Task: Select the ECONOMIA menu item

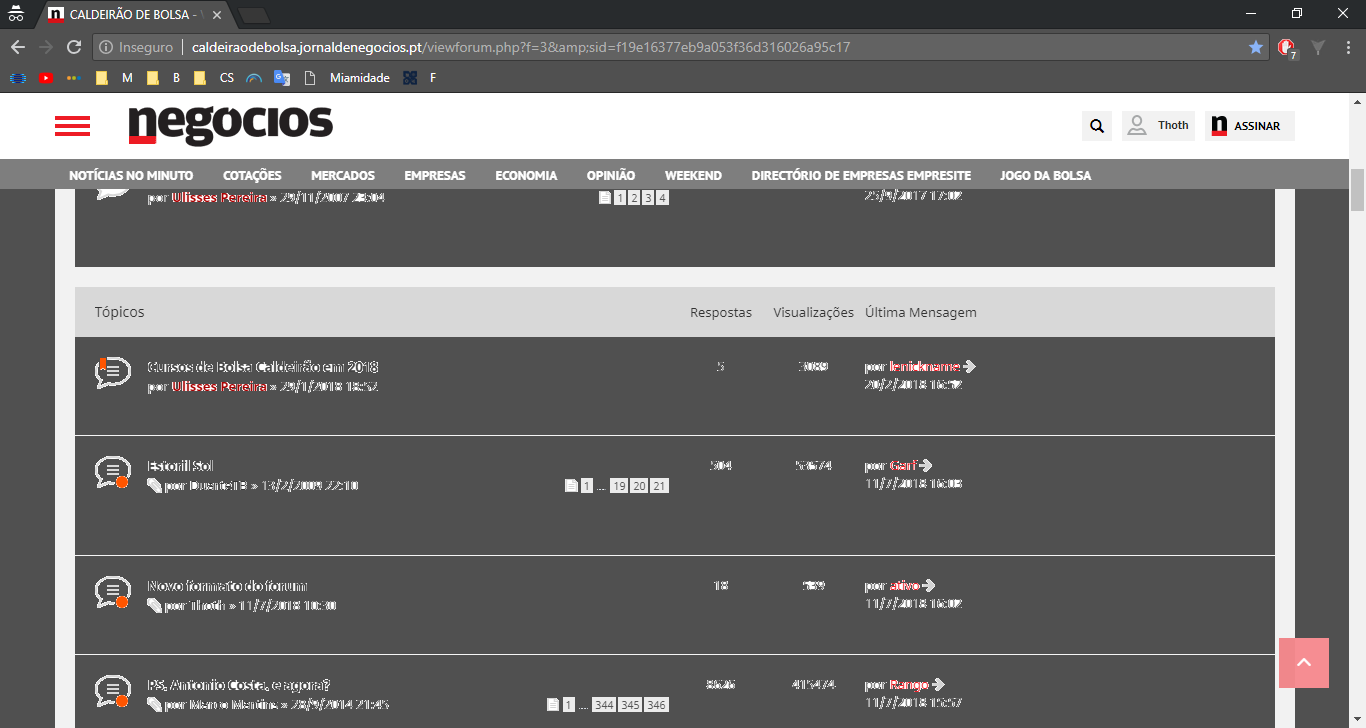Action: click(526, 175)
